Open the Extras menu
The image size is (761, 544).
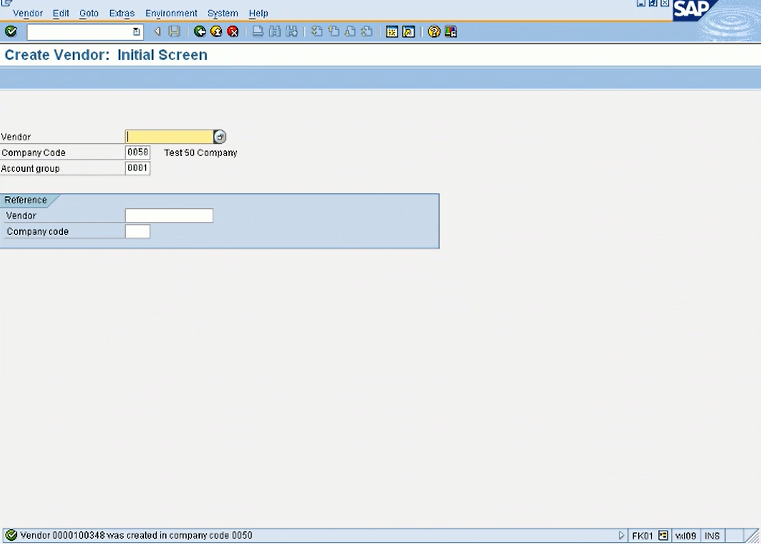pyautogui.click(x=122, y=13)
